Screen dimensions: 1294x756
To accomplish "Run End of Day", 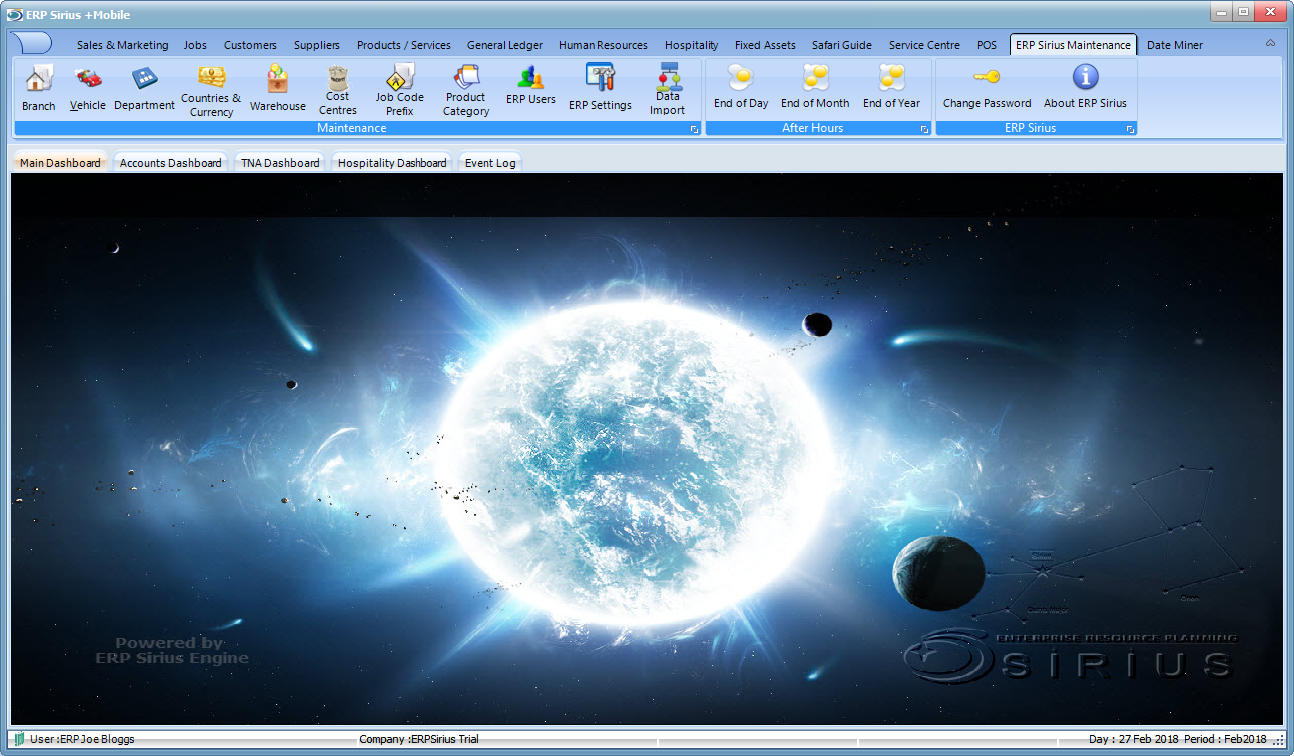I will click(741, 87).
